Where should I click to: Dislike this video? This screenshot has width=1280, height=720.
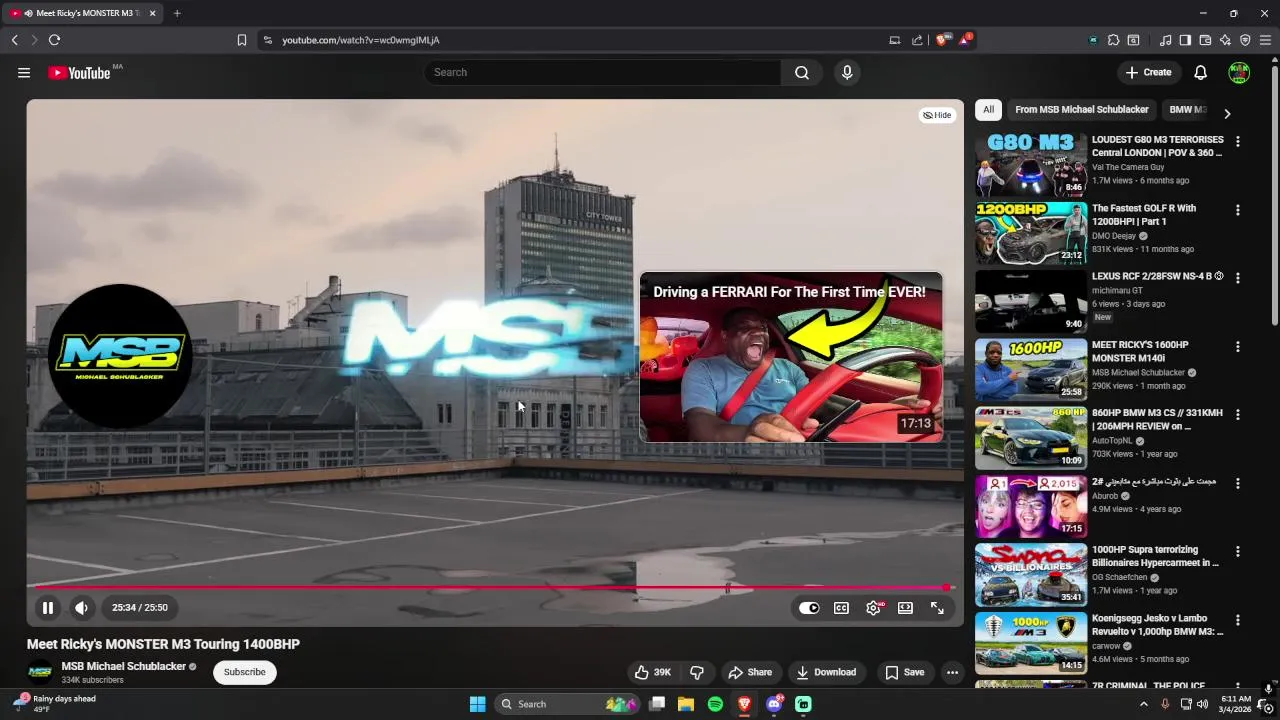(x=697, y=672)
